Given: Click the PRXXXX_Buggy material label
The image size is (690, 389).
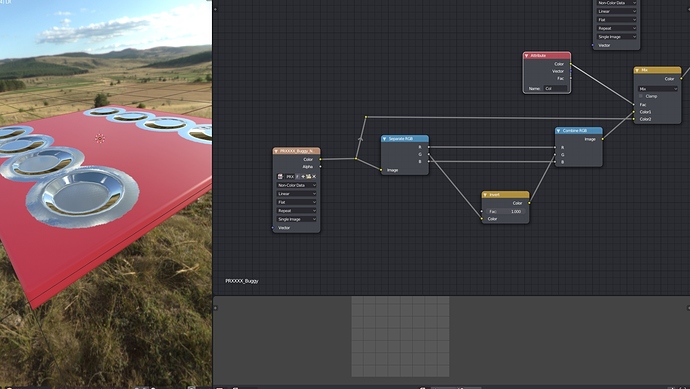Looking at the screenshot, I should coord(242,281).
